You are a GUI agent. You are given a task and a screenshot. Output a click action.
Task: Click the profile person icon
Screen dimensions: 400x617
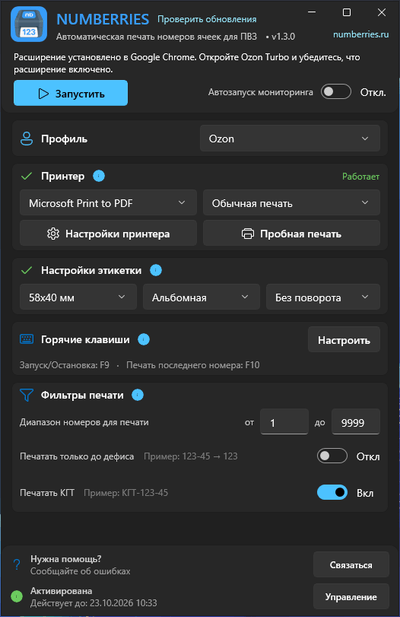(x=26, y=139)
